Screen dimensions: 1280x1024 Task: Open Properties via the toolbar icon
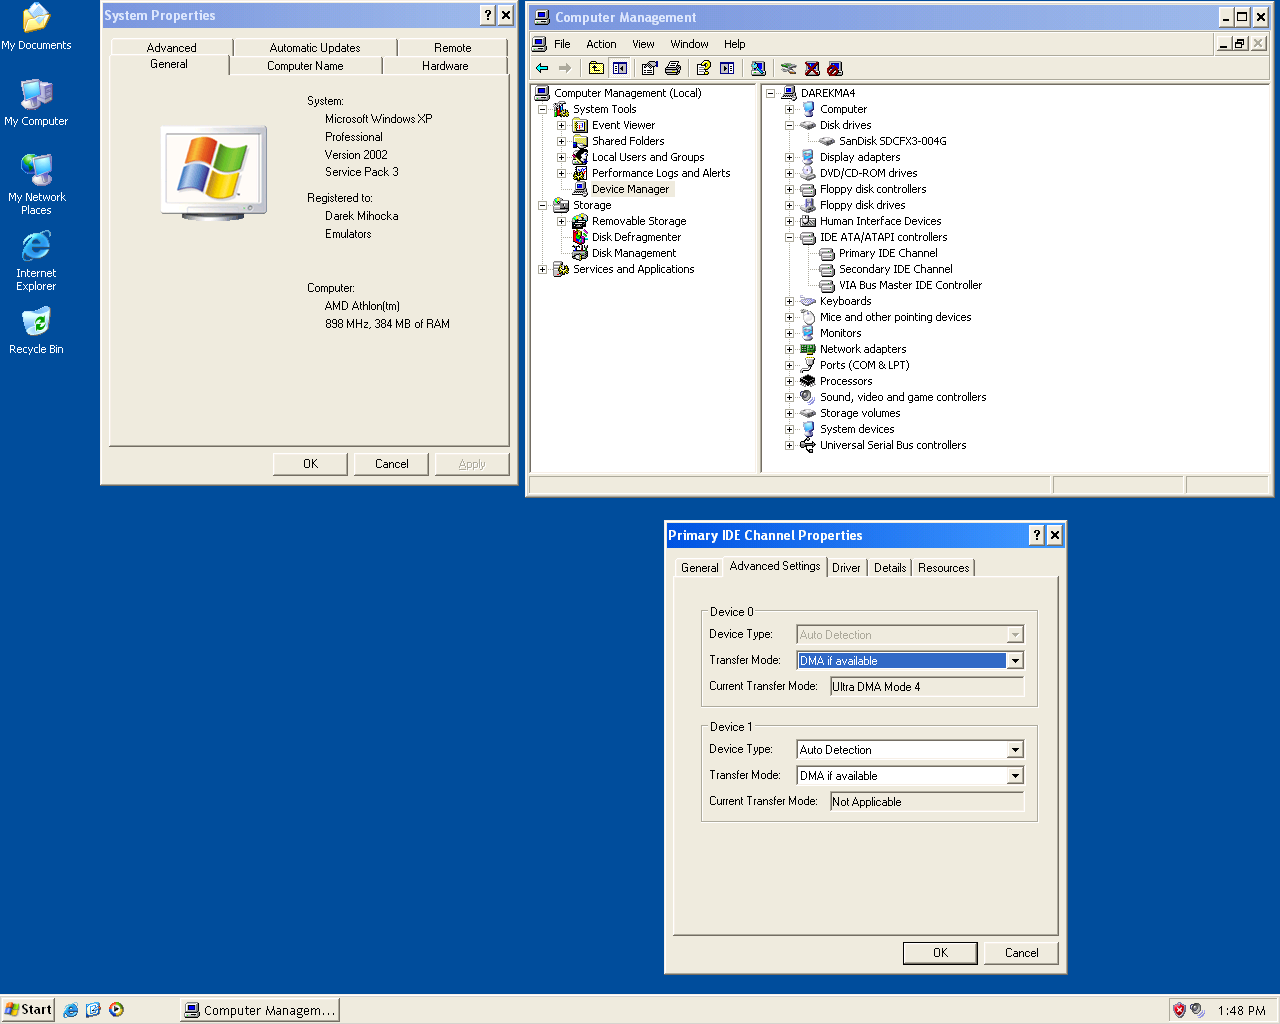[649, 68]
